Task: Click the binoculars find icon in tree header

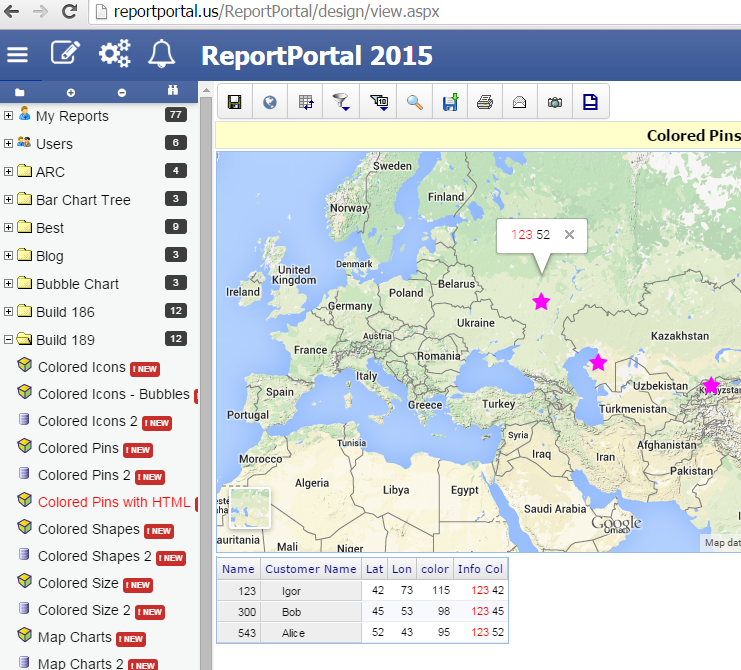Action: (x=173, y=90)
